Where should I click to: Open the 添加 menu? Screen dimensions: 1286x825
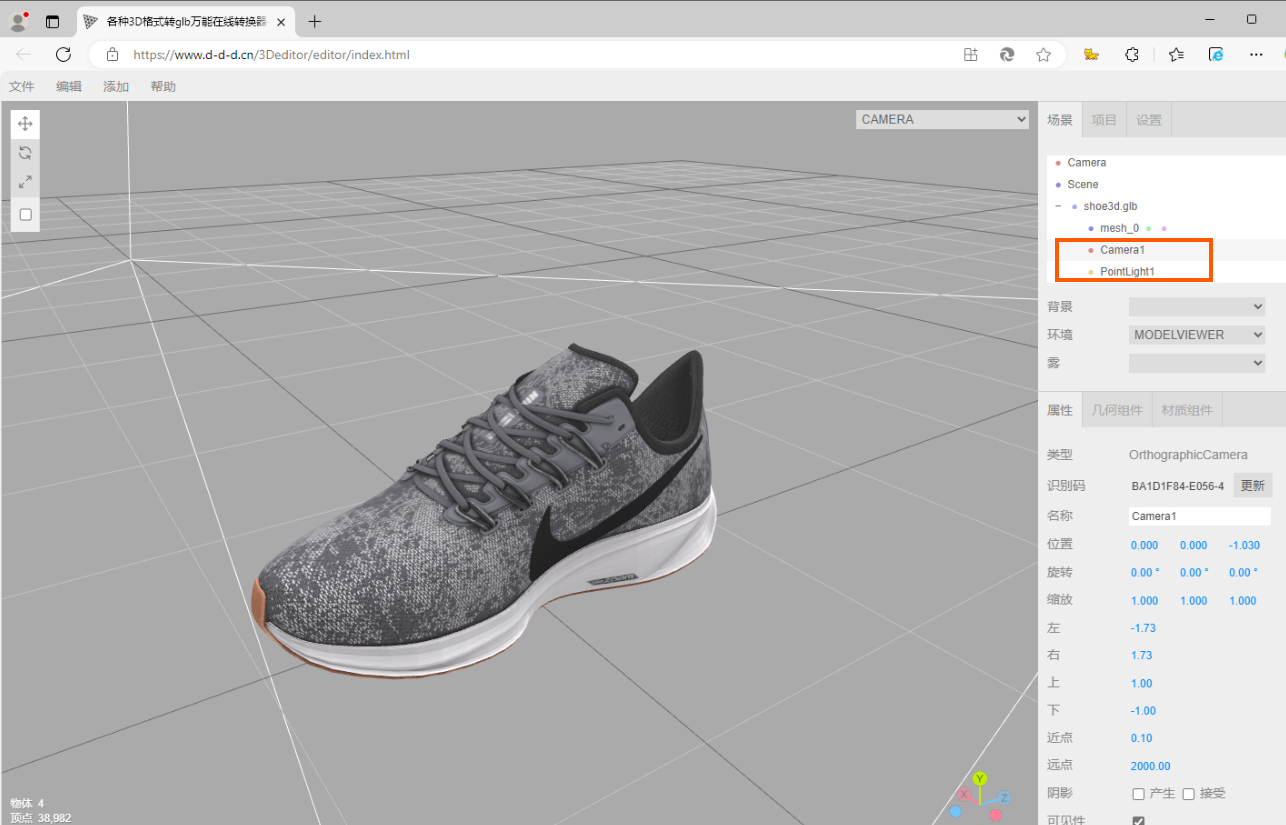click(116, 87)
